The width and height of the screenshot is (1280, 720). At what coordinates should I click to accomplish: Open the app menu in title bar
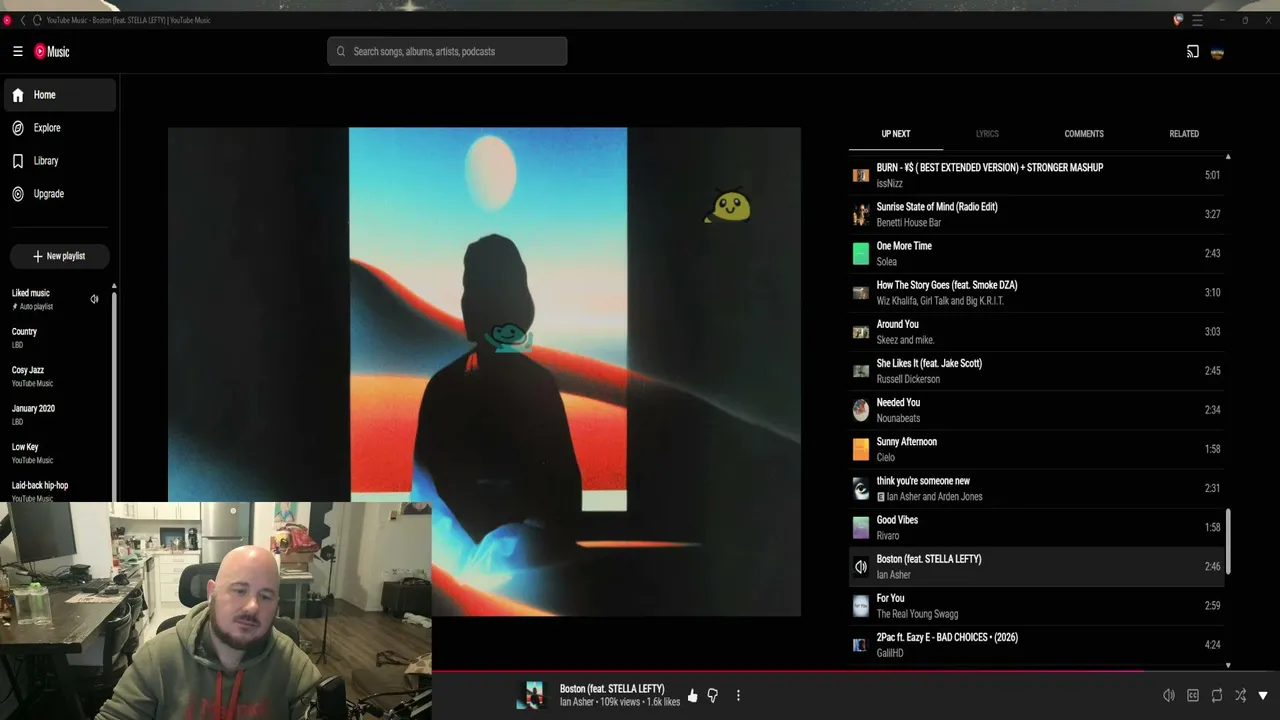point(1197,20)
